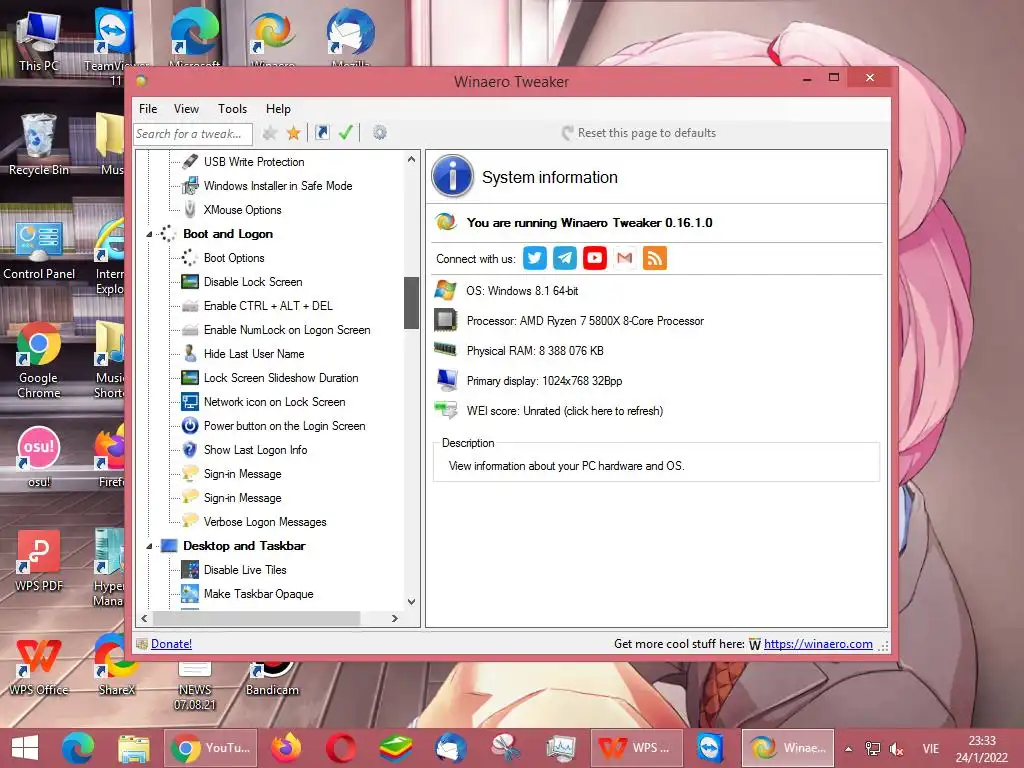Viewport: 1024px width, 768px height.
Task: Open Opera from the taskbar
Action: pyautogui.click(x=341, y=748)
